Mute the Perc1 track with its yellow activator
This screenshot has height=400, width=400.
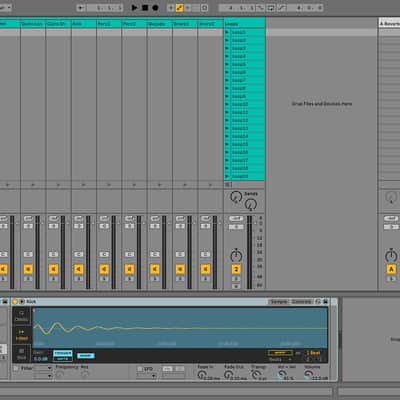coord(104,269)
